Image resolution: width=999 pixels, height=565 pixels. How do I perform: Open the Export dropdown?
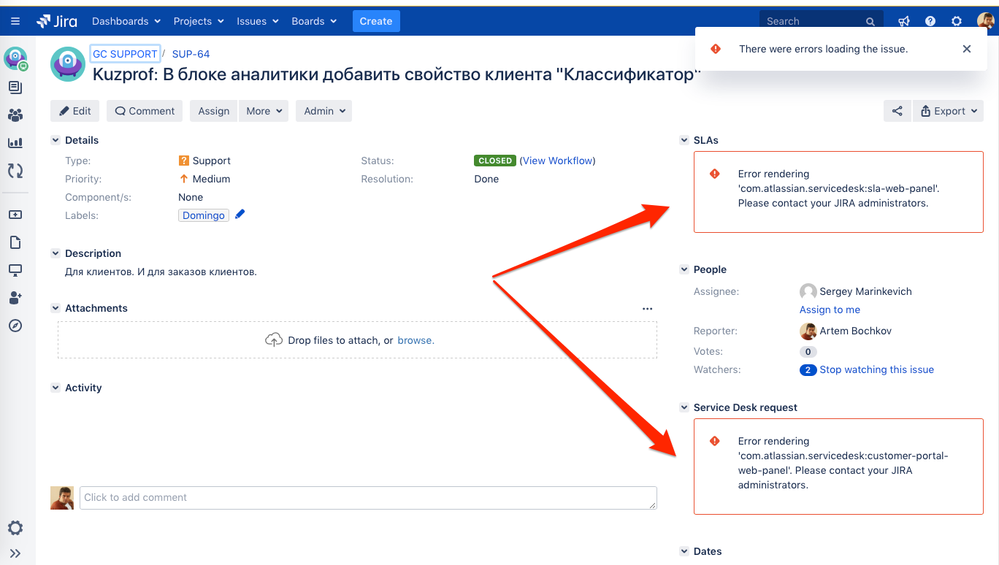[949, 111]
